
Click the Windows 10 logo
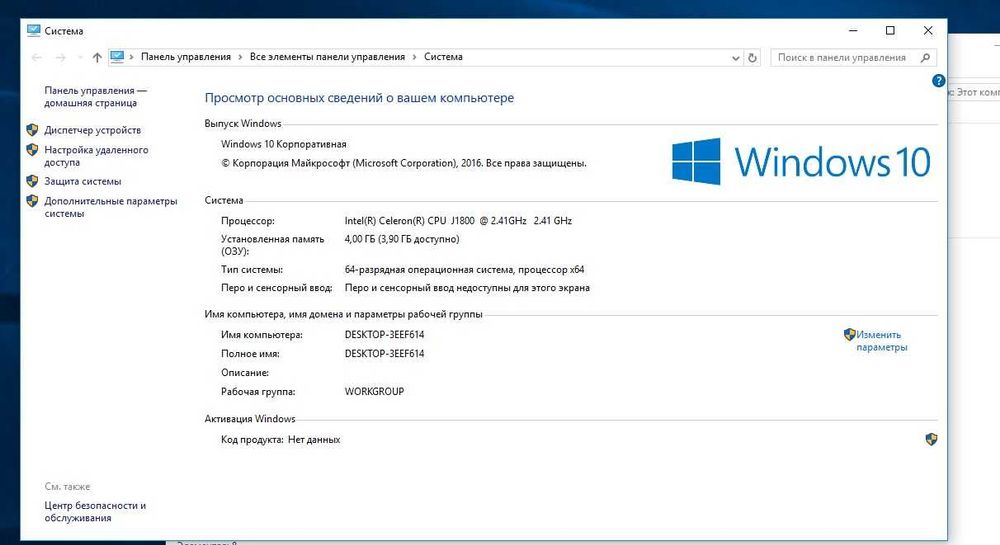pyautogui.click(x=801, y=161)
